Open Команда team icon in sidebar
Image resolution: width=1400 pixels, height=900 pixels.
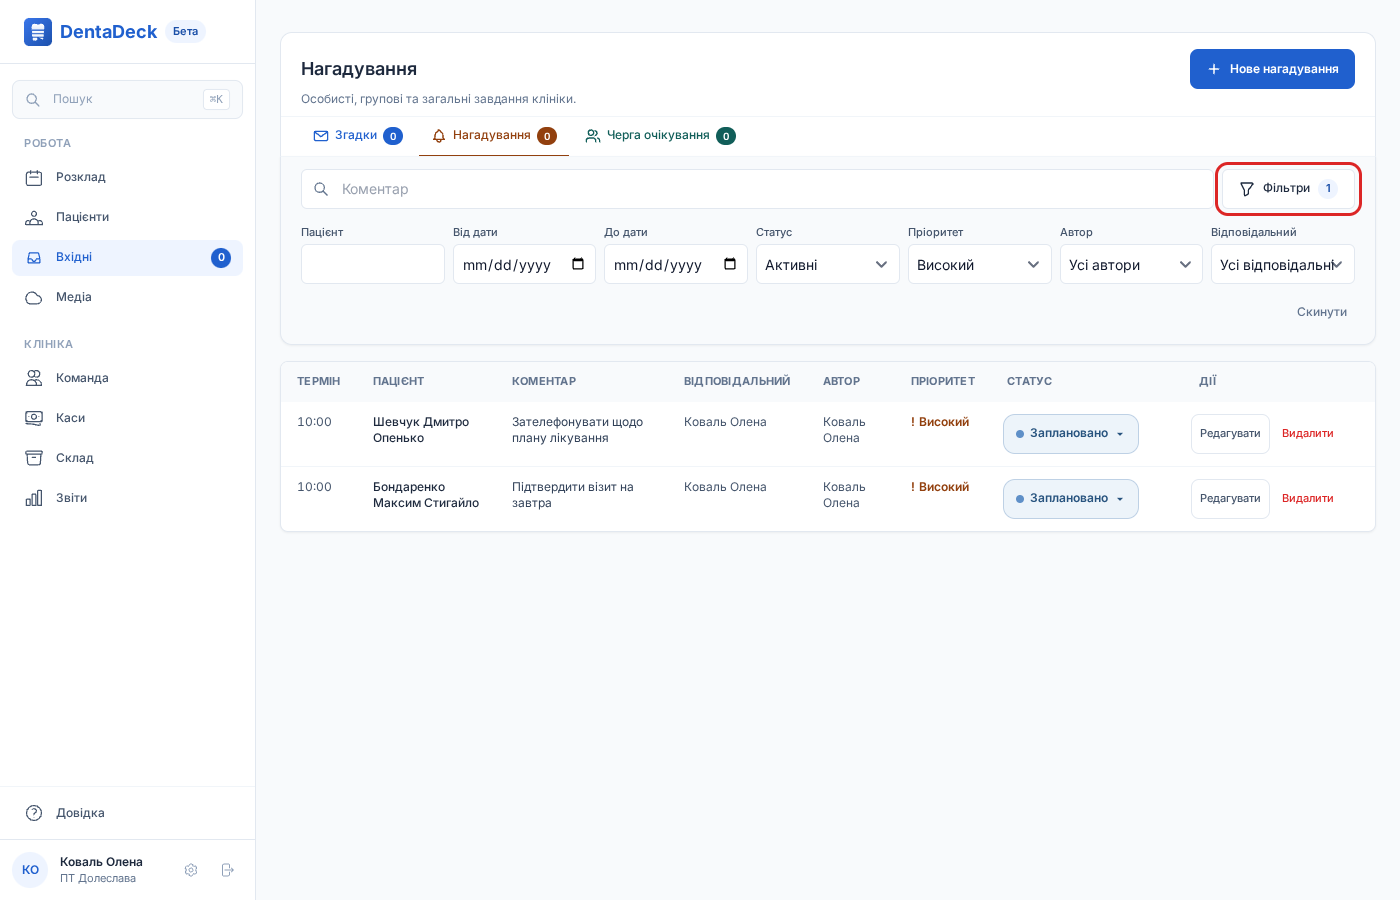34,378
